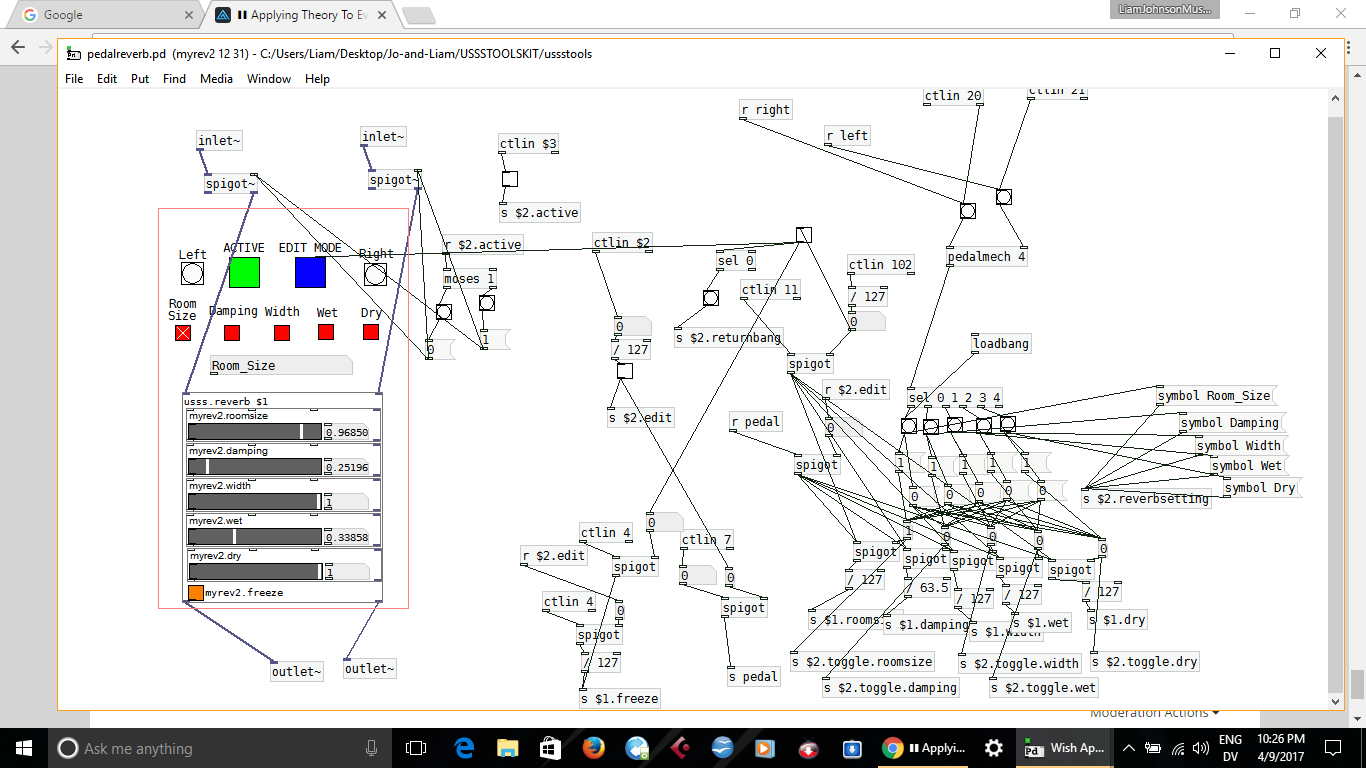Open the Put menu
The image size is (1366, 768).
[140, 79]
